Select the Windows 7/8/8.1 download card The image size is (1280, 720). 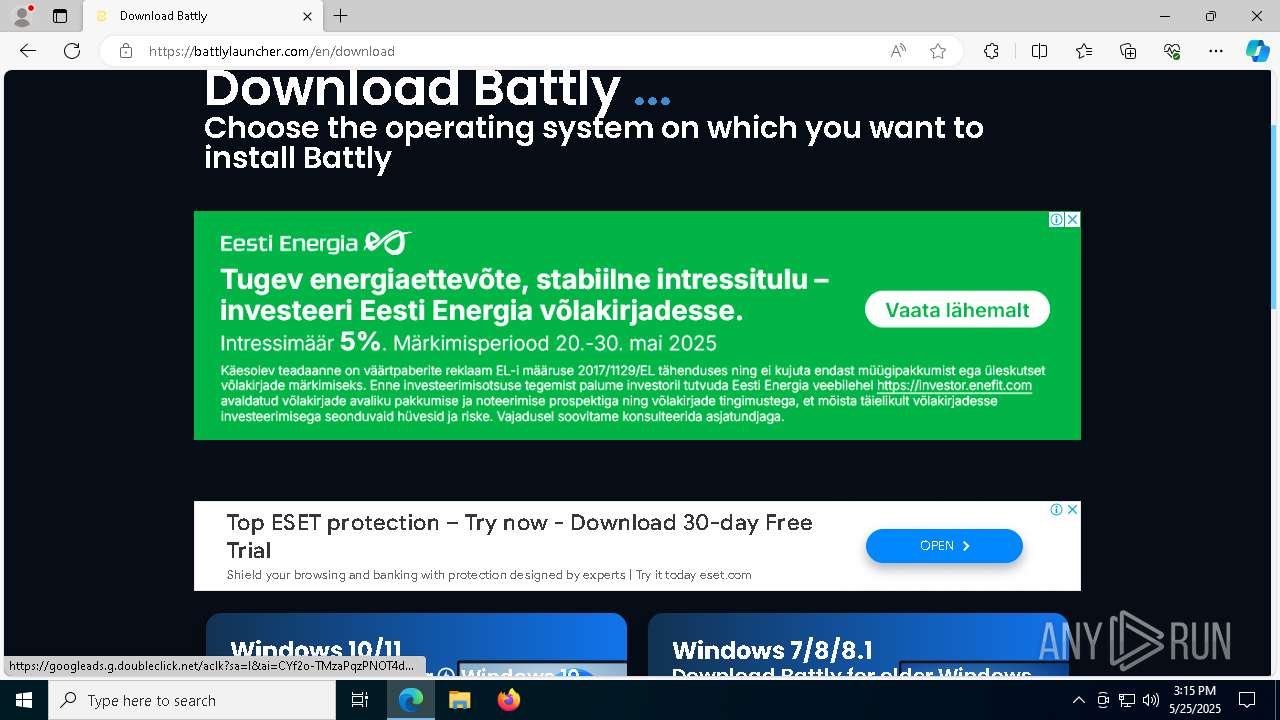point(858,645)
